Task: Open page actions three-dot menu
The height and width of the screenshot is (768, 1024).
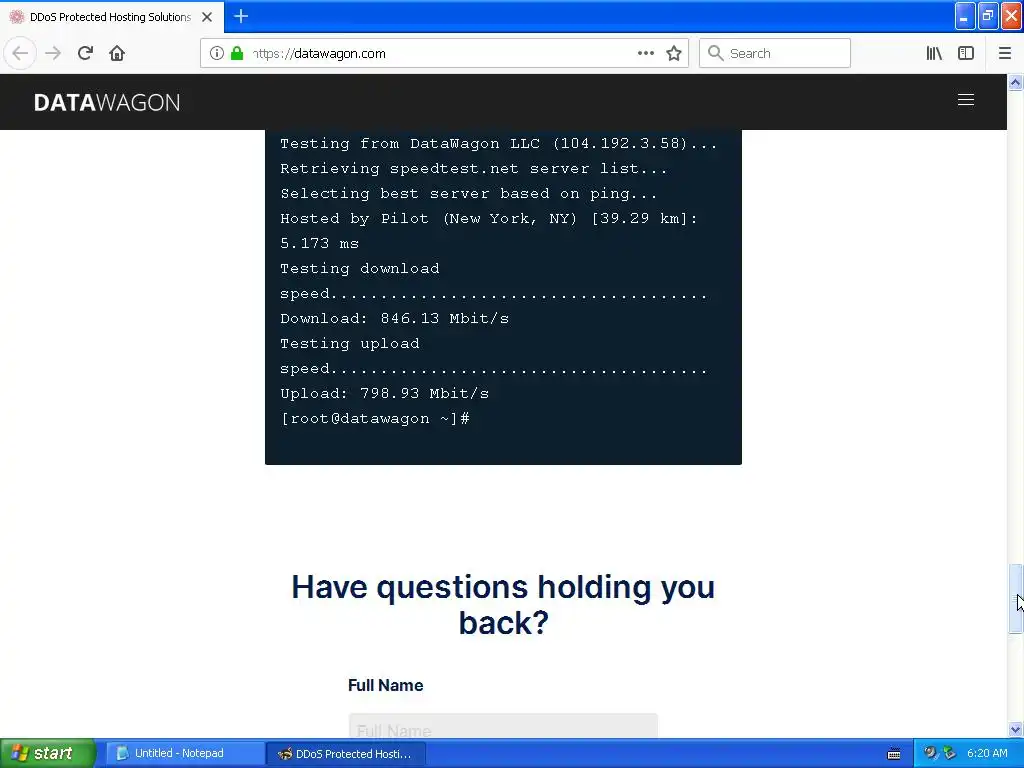Action: pyautogui.click(x=645, y=53)
